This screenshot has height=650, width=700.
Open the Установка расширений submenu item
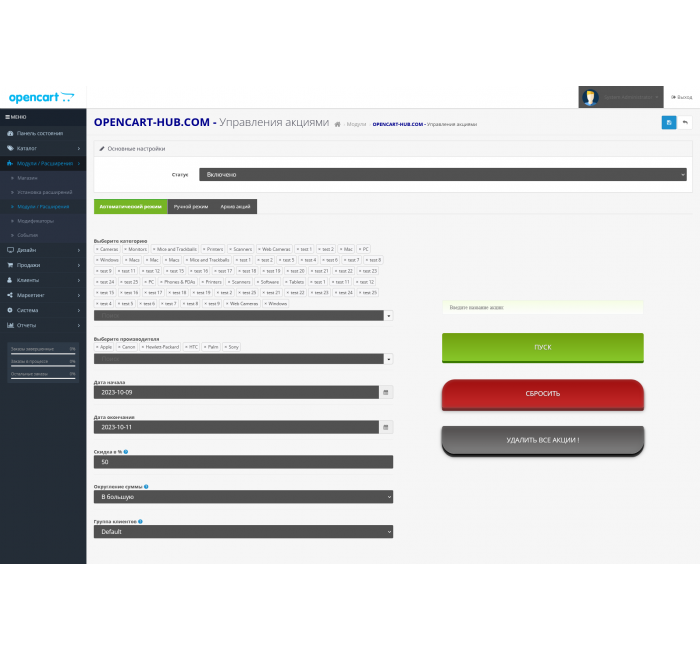pos(45,192)
